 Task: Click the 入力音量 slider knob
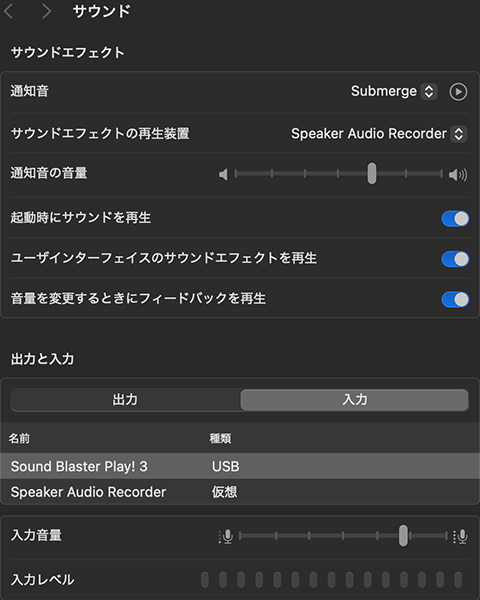pos(403,536)
